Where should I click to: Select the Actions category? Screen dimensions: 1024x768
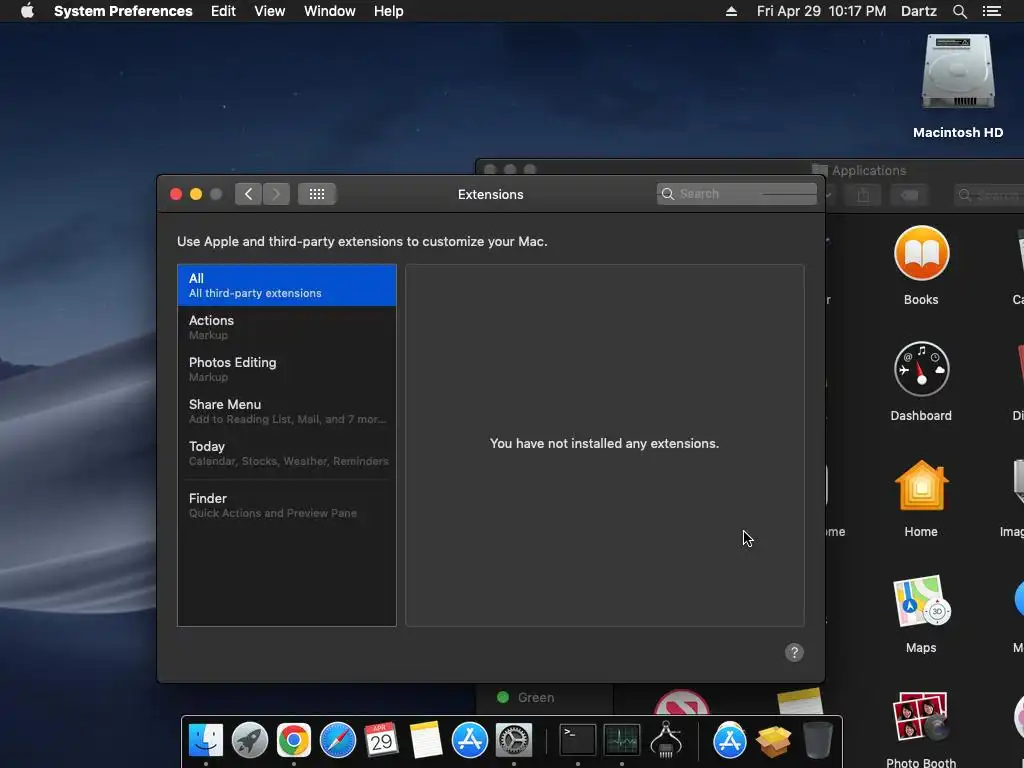(x=287, y=327)
